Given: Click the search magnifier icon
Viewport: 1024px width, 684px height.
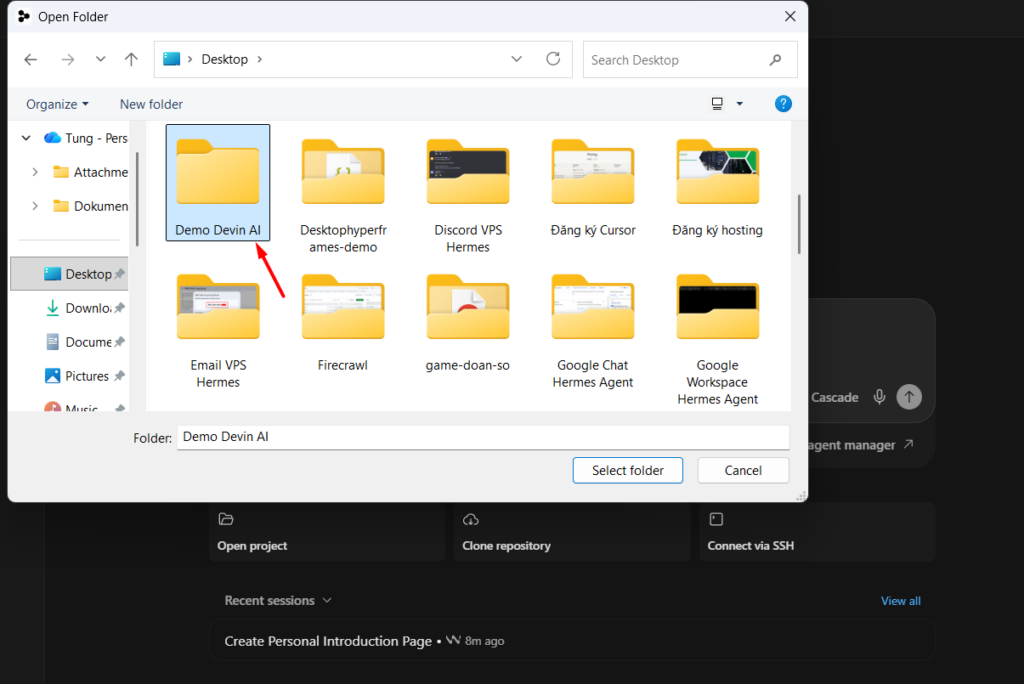Looking at the screenshot, I should pos(775,60).
